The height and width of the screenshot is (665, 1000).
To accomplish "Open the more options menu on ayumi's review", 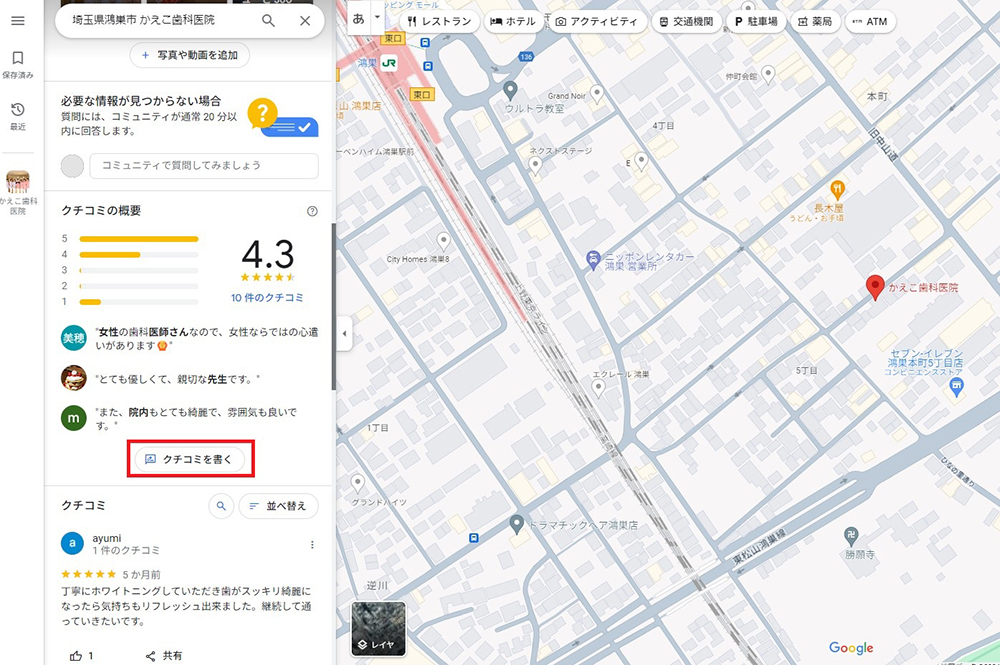I will pyautogui.click(x=312, y=545).
